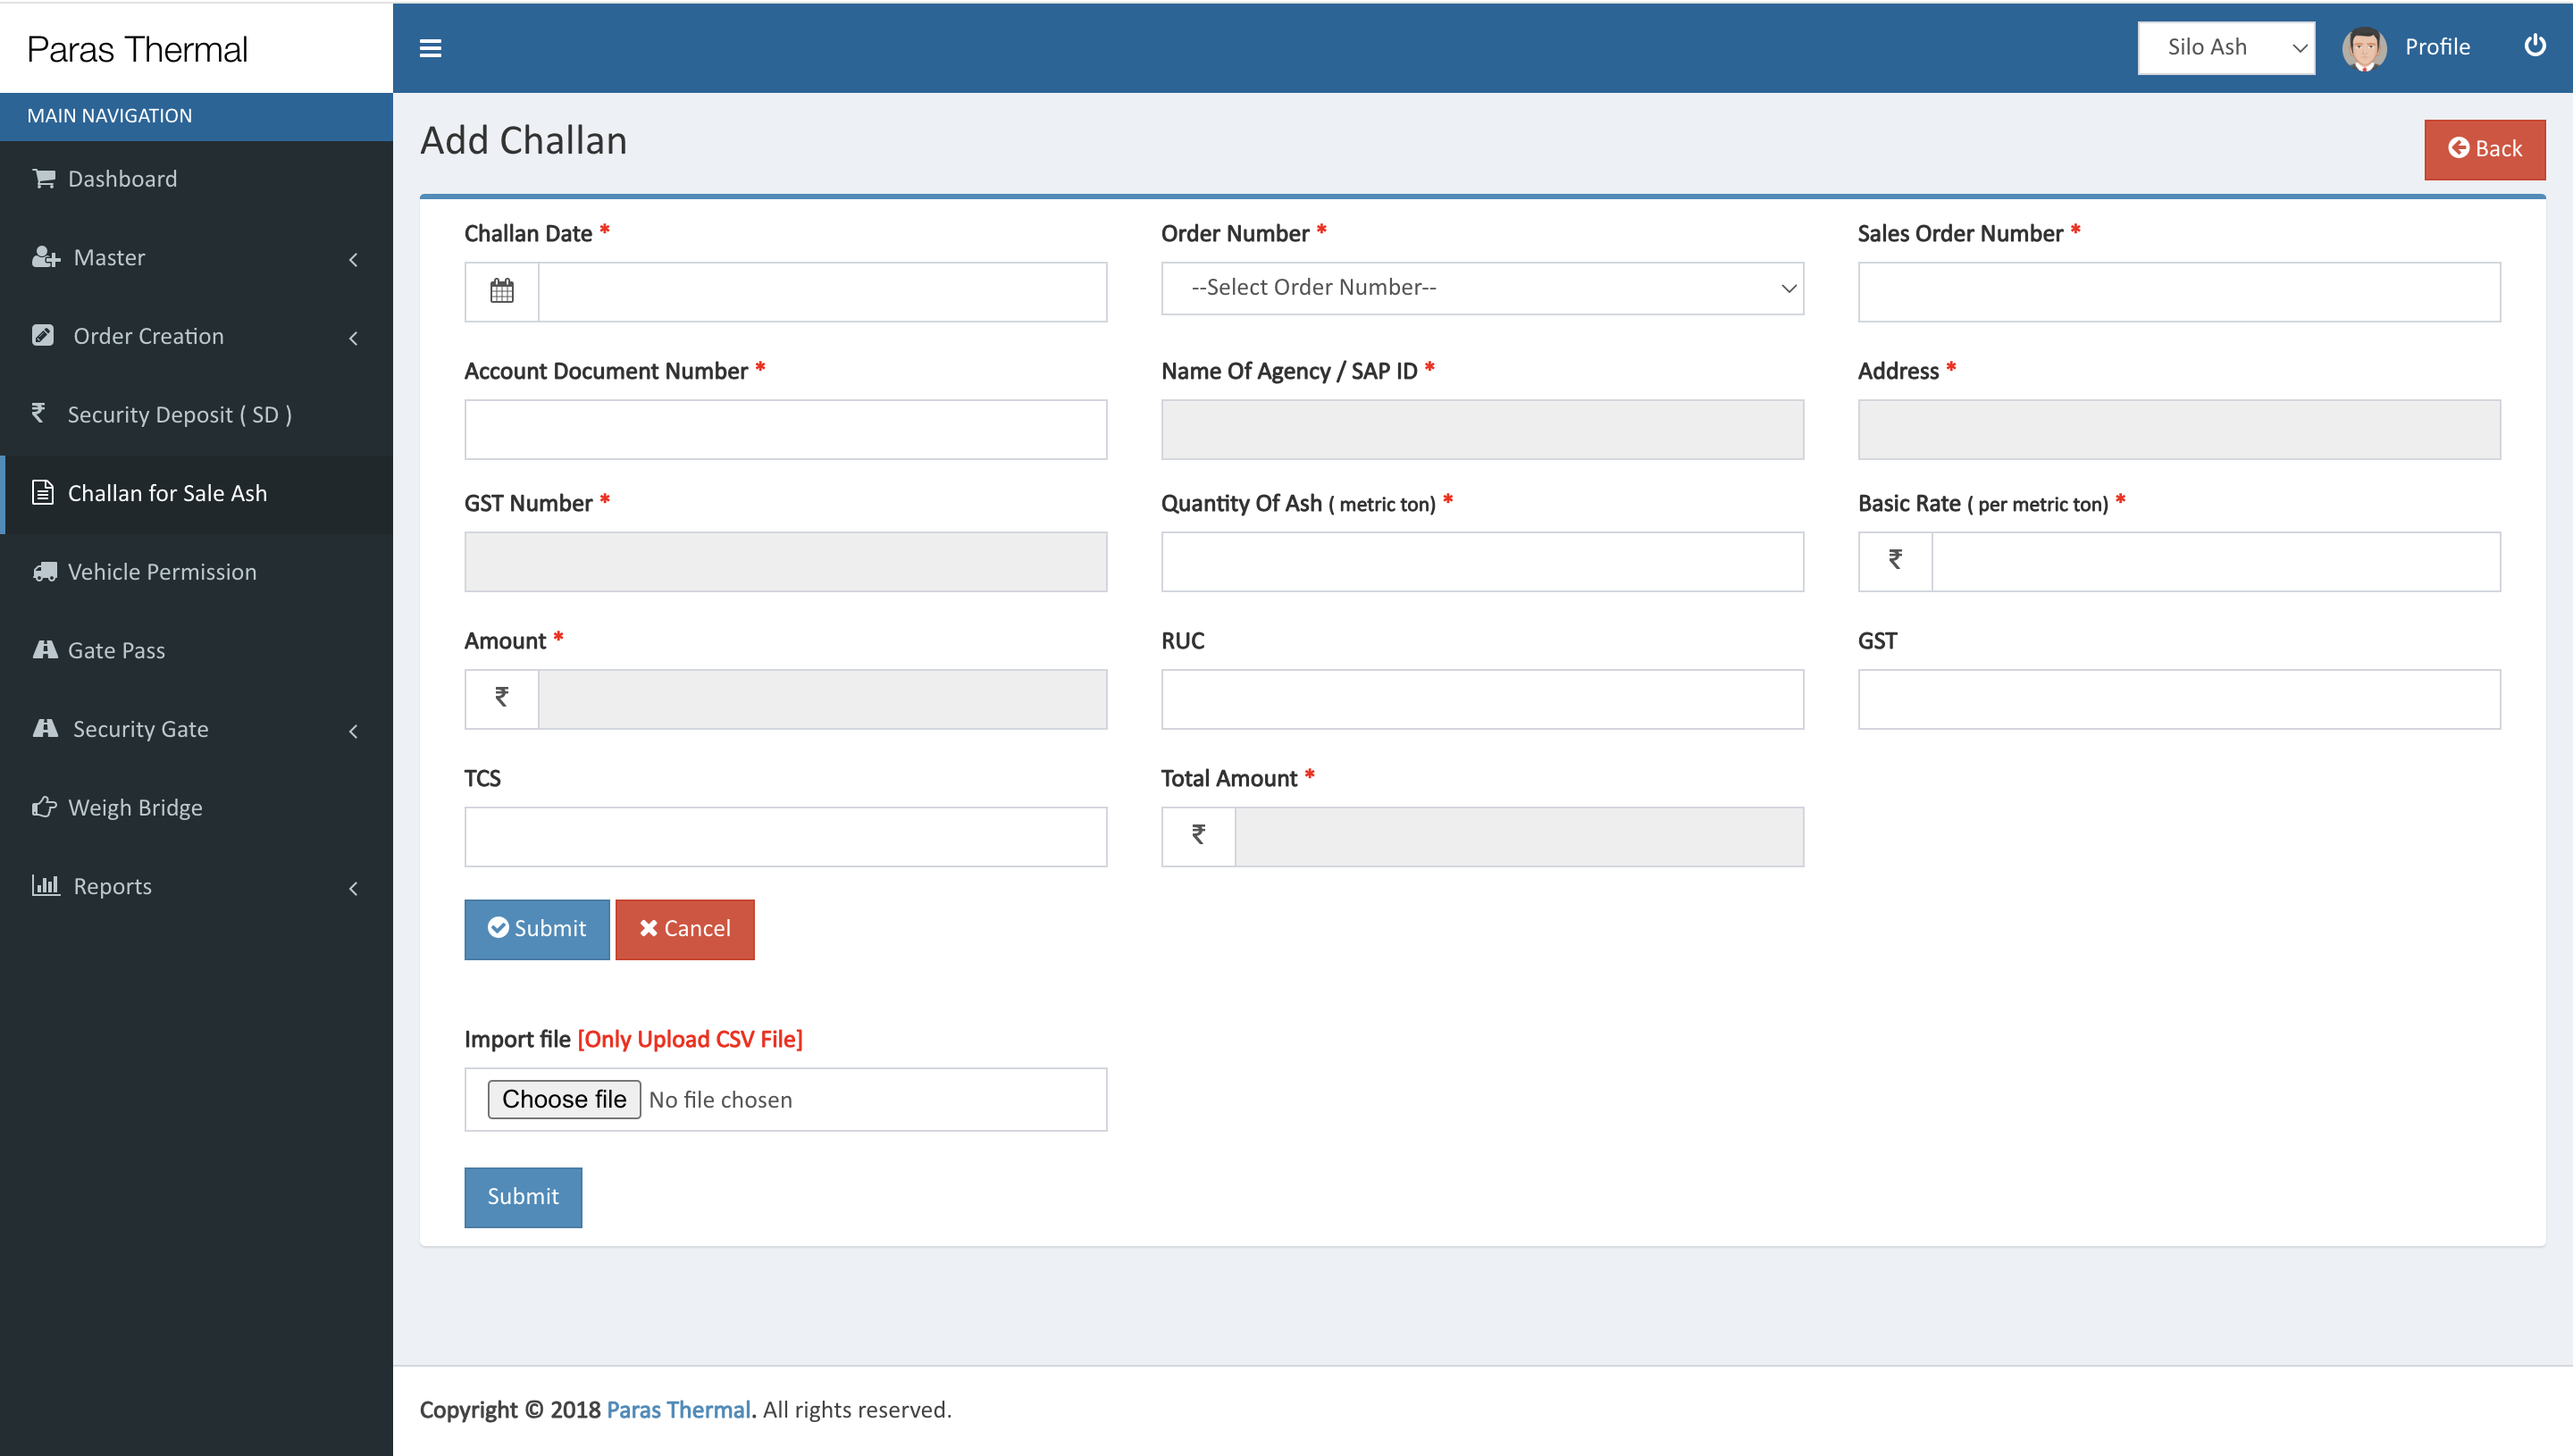
Task: Select Order Number from dropdown
Action: pyautogui.click(x=1483, y=286)
